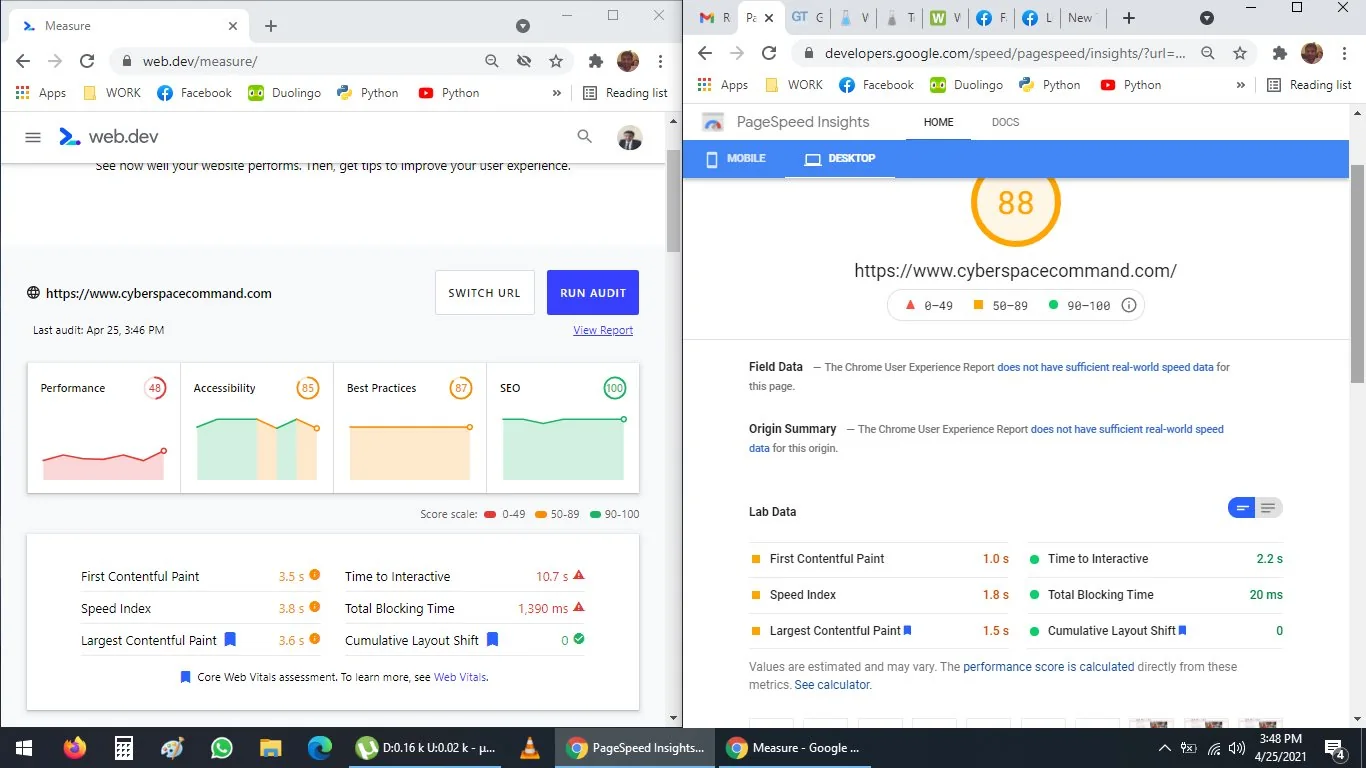The width and height of the screenshot is (1366, 768).
Task: Open the 'See calculator' link
Action: click(832, 685)
